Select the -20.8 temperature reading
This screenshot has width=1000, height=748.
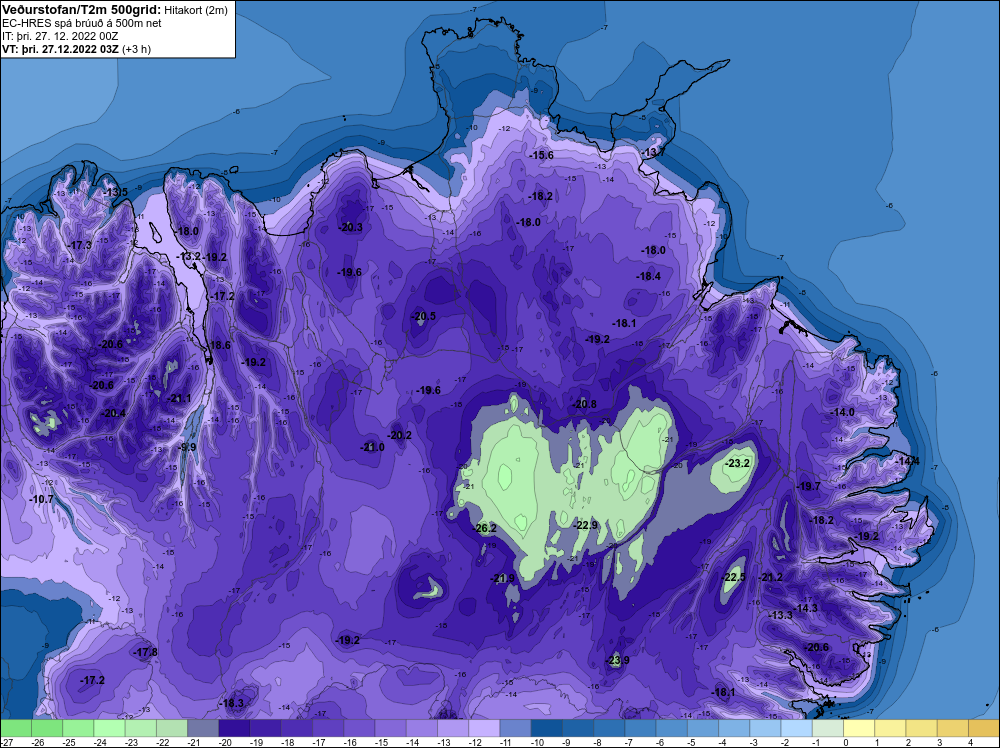point(585,404)
